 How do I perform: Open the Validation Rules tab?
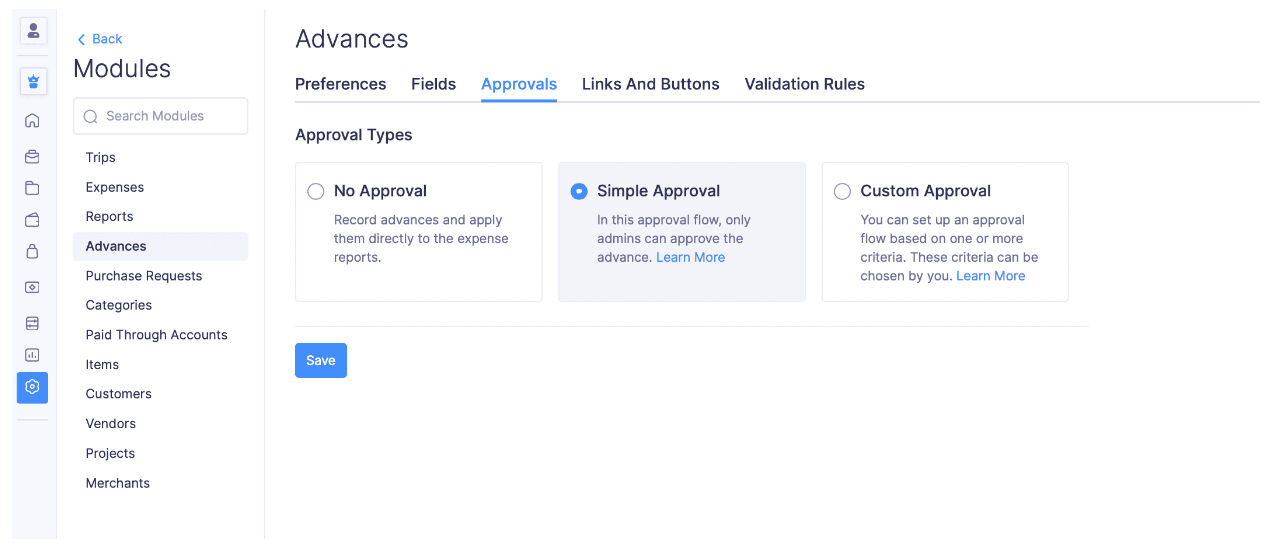pyautogui.click(x=804, y=84)
